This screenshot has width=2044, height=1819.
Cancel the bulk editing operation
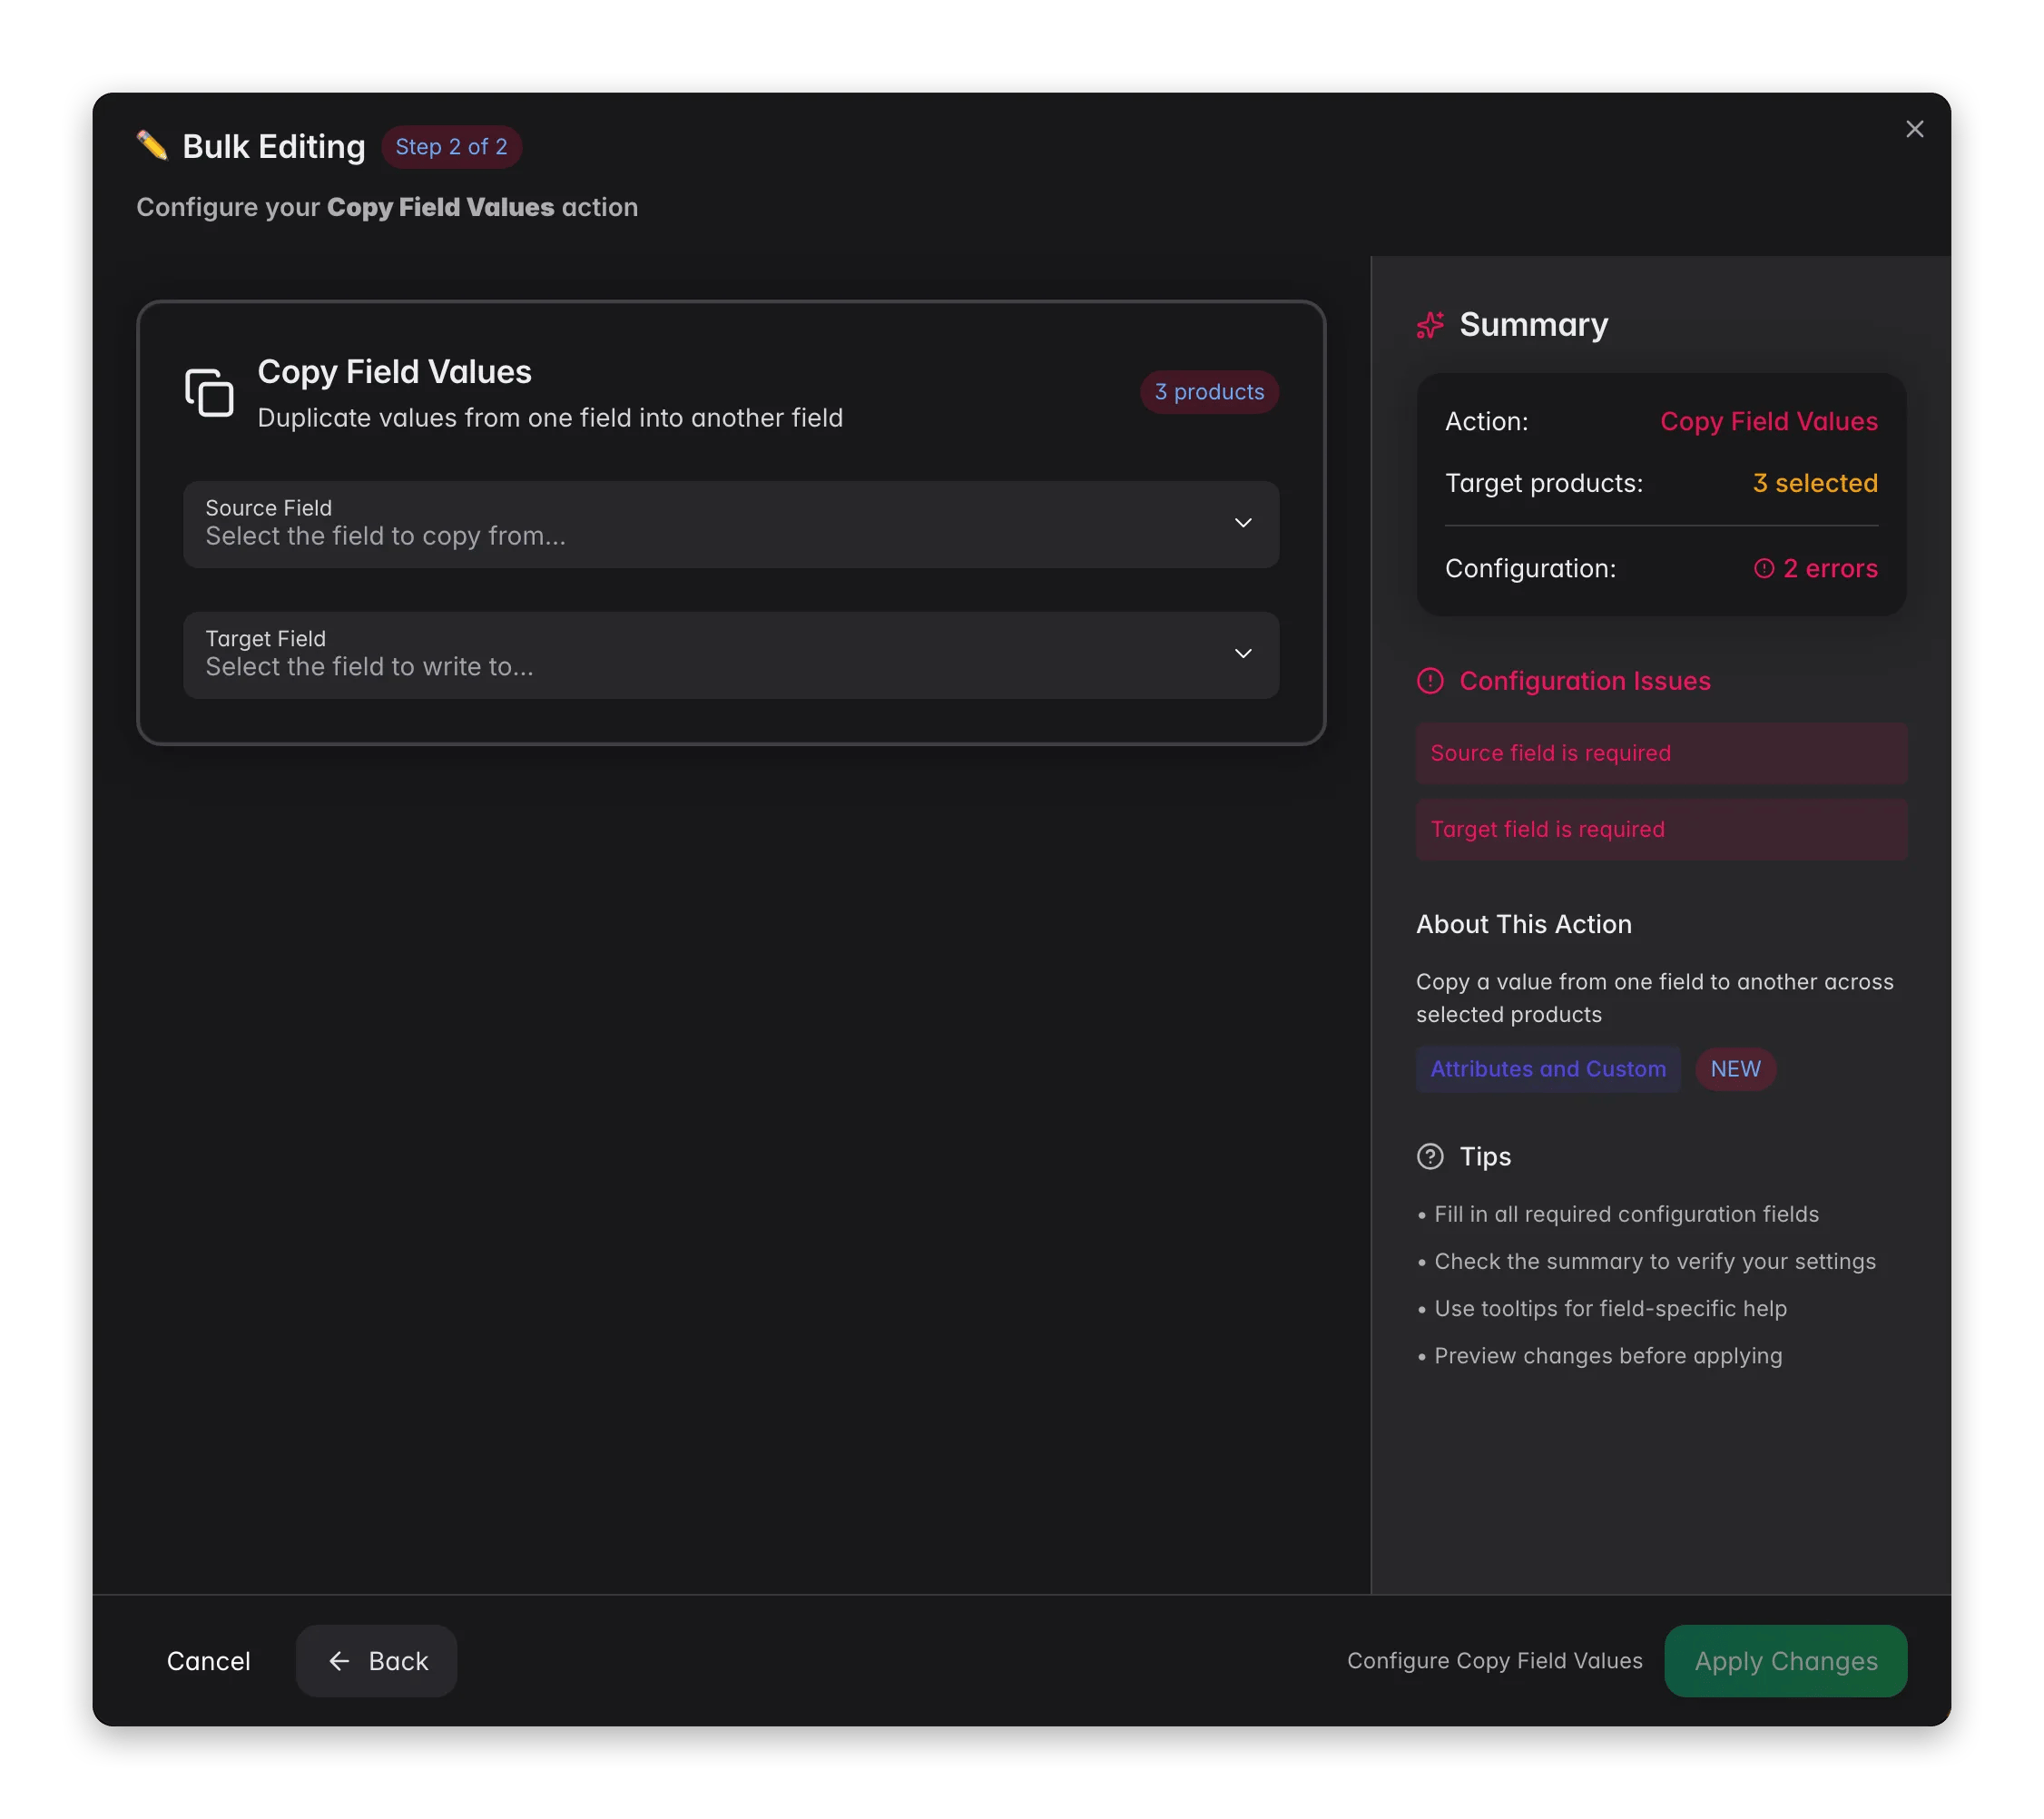tap(208, 1661)
